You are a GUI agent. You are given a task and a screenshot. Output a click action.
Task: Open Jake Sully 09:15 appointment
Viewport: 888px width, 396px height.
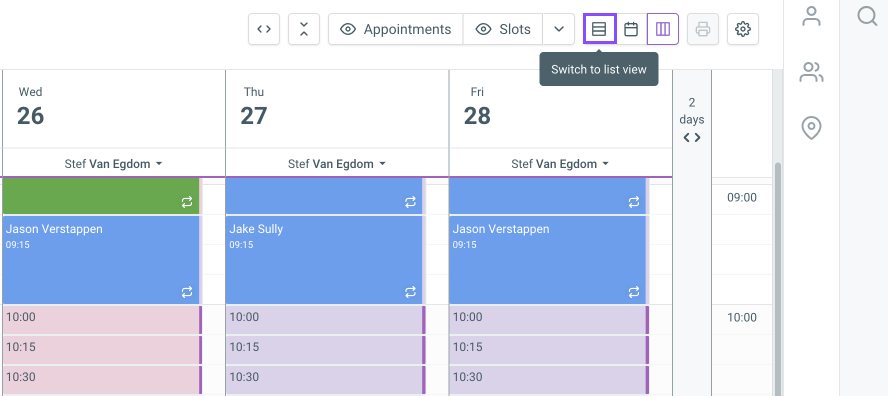[325, 259]
